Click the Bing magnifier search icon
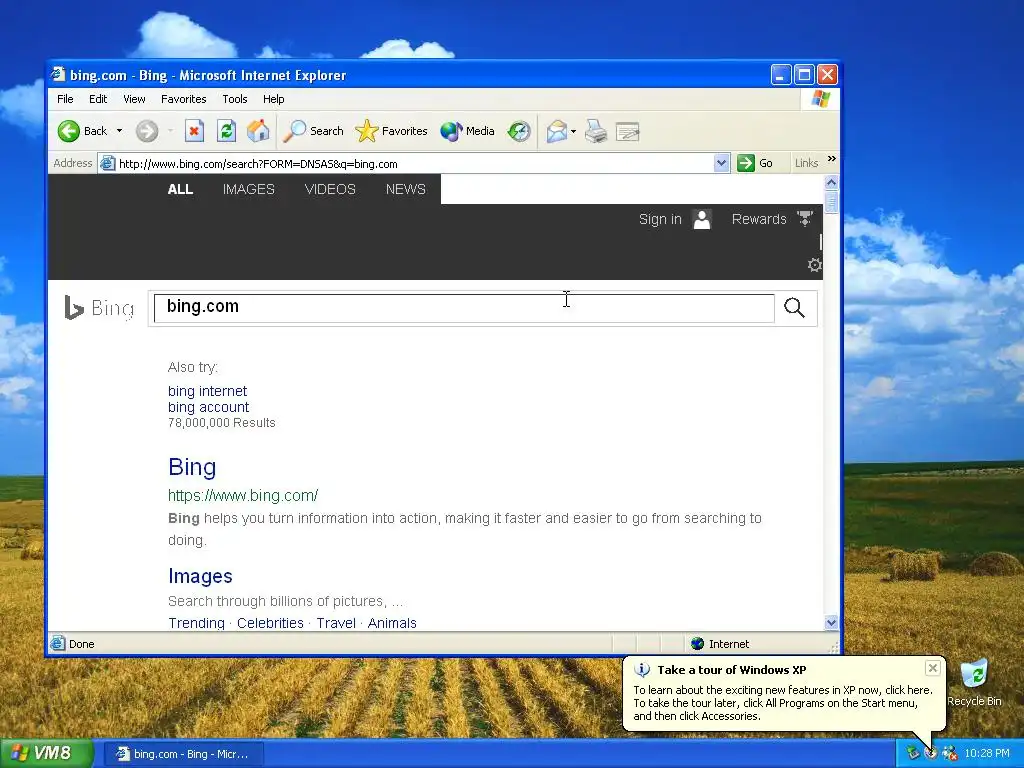This screenshot has width=1024, height=768. (x=794, y=308)
